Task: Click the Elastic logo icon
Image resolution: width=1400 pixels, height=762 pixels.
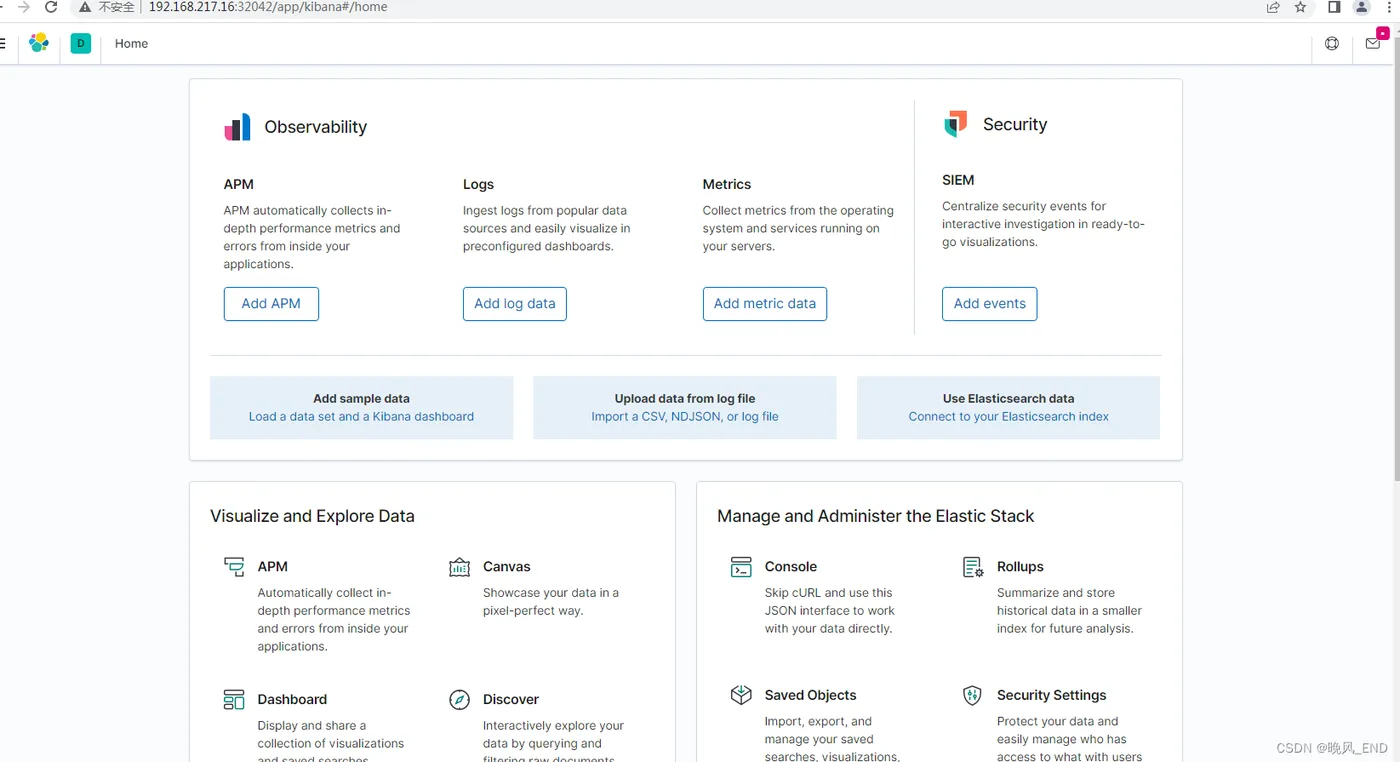Action: tap(39, 43)
